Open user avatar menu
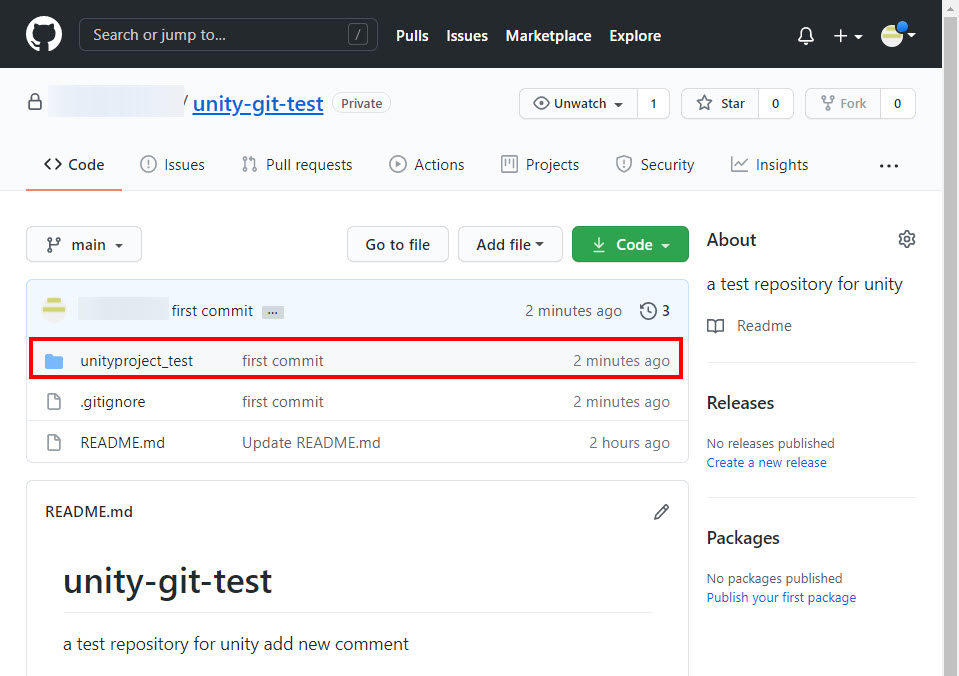This screenshot has height=676, width=959. [x=897, y=35]
